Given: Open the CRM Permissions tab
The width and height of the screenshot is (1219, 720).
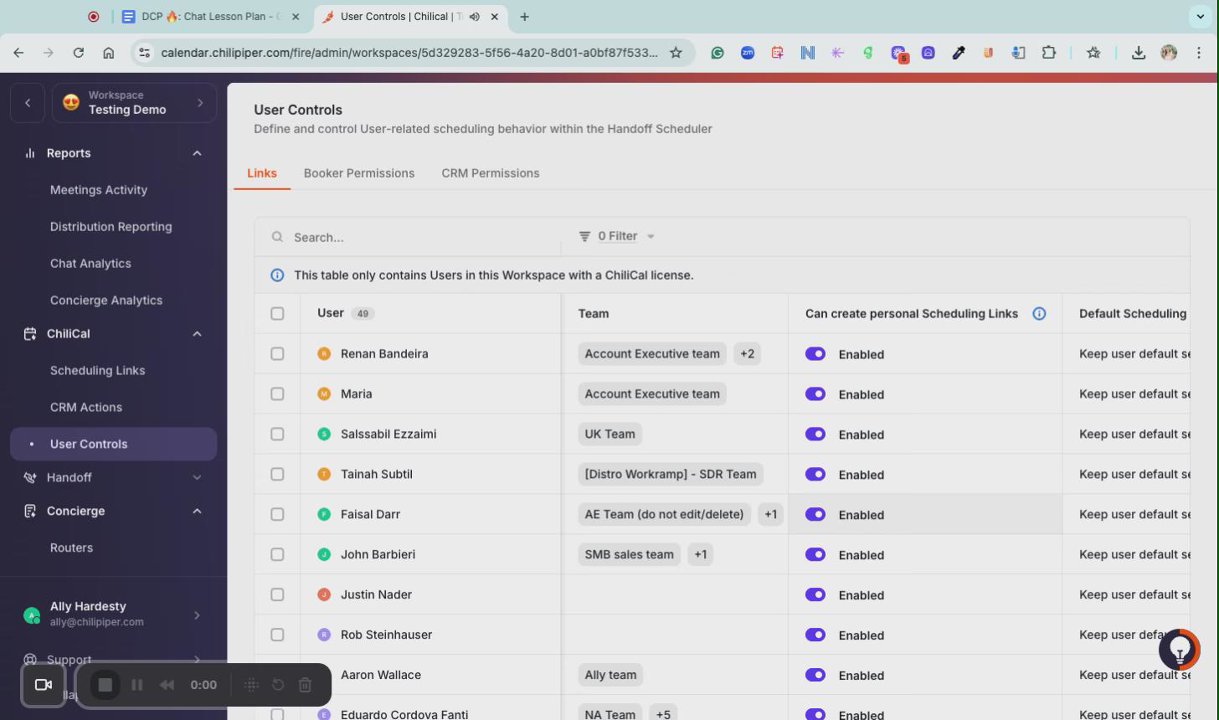Looking at the screenshot, I should (x=490, y=173).
